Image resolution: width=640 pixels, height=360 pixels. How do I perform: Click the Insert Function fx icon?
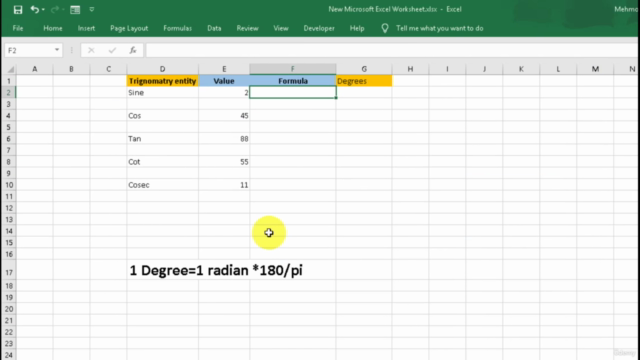pos(133,50)
